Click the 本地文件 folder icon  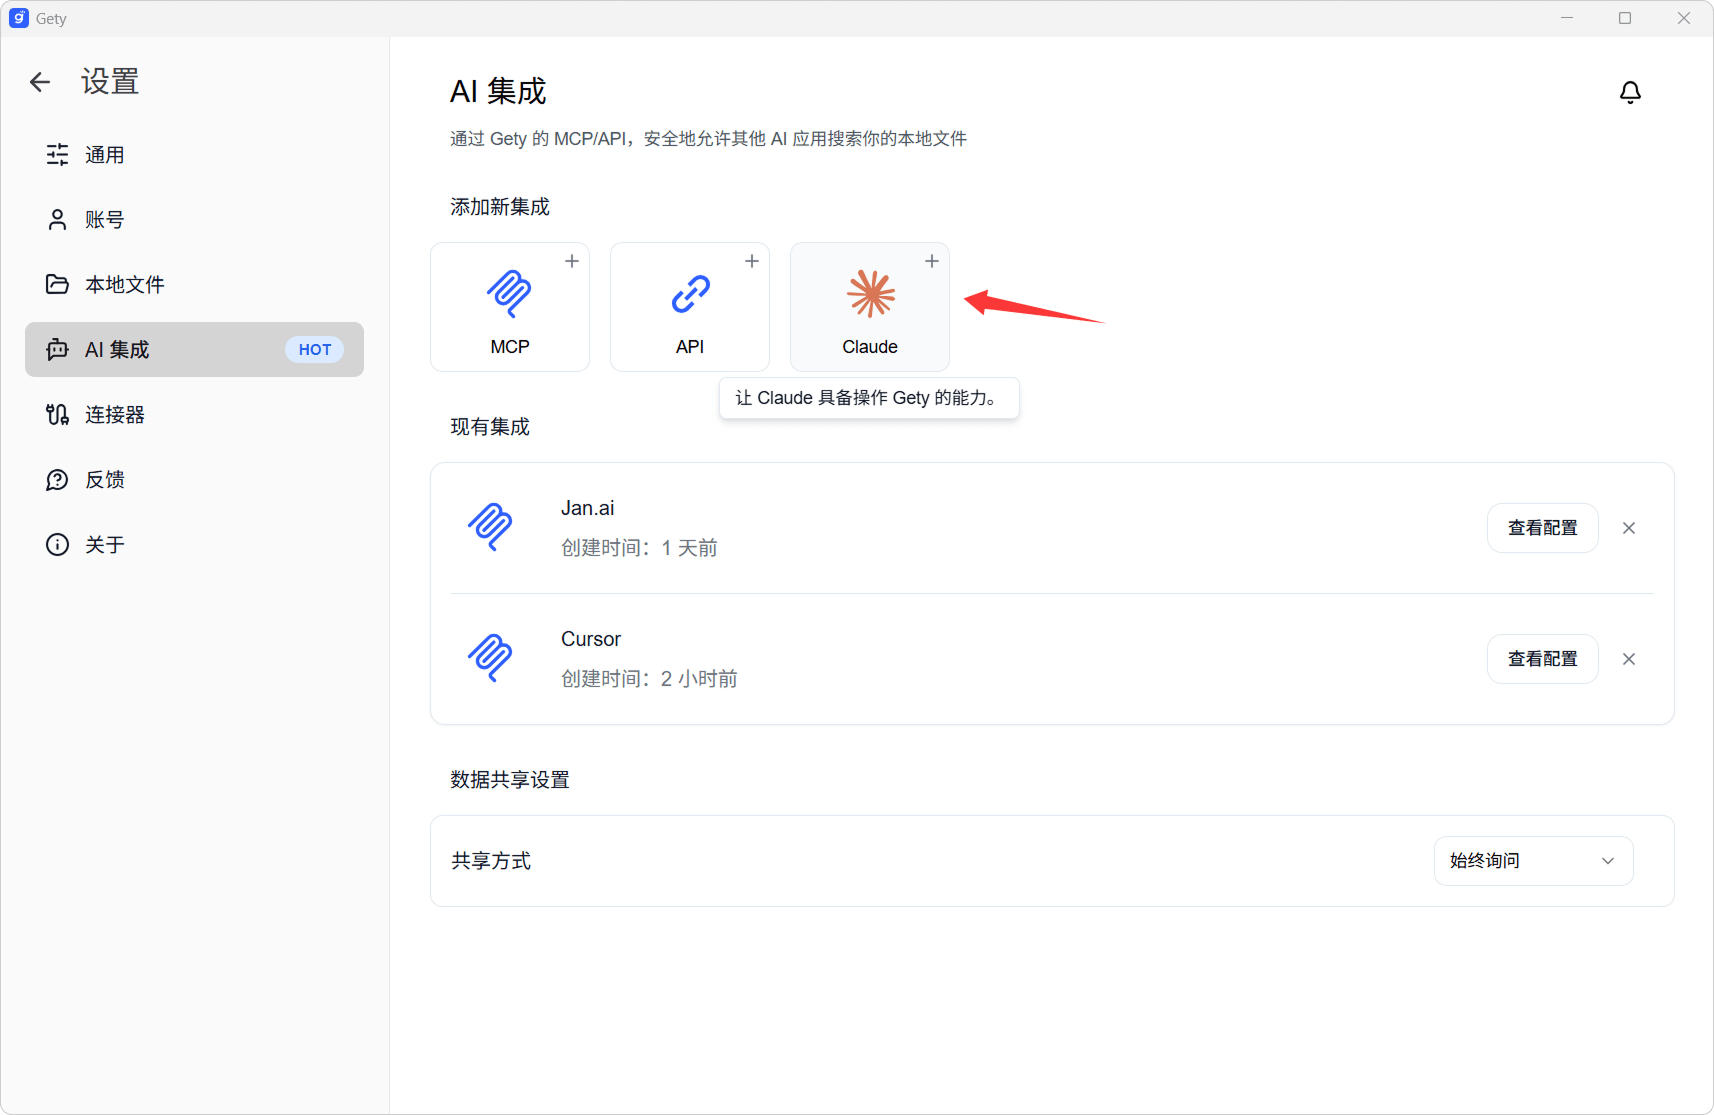tap(58, 285)
